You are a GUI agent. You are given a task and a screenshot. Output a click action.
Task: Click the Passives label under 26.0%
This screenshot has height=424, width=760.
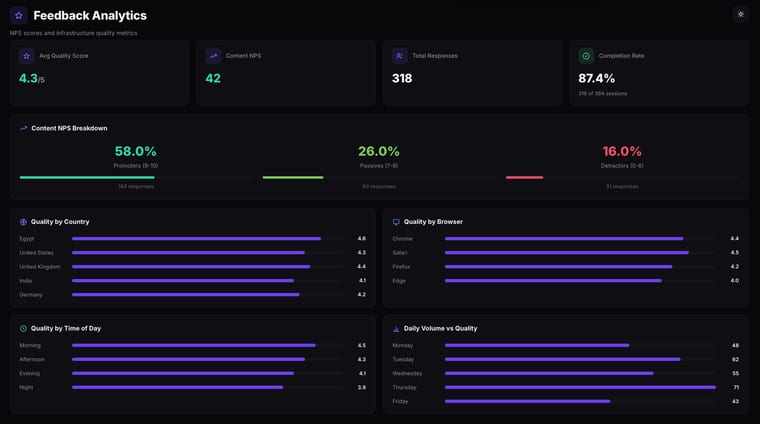[379, 166]
